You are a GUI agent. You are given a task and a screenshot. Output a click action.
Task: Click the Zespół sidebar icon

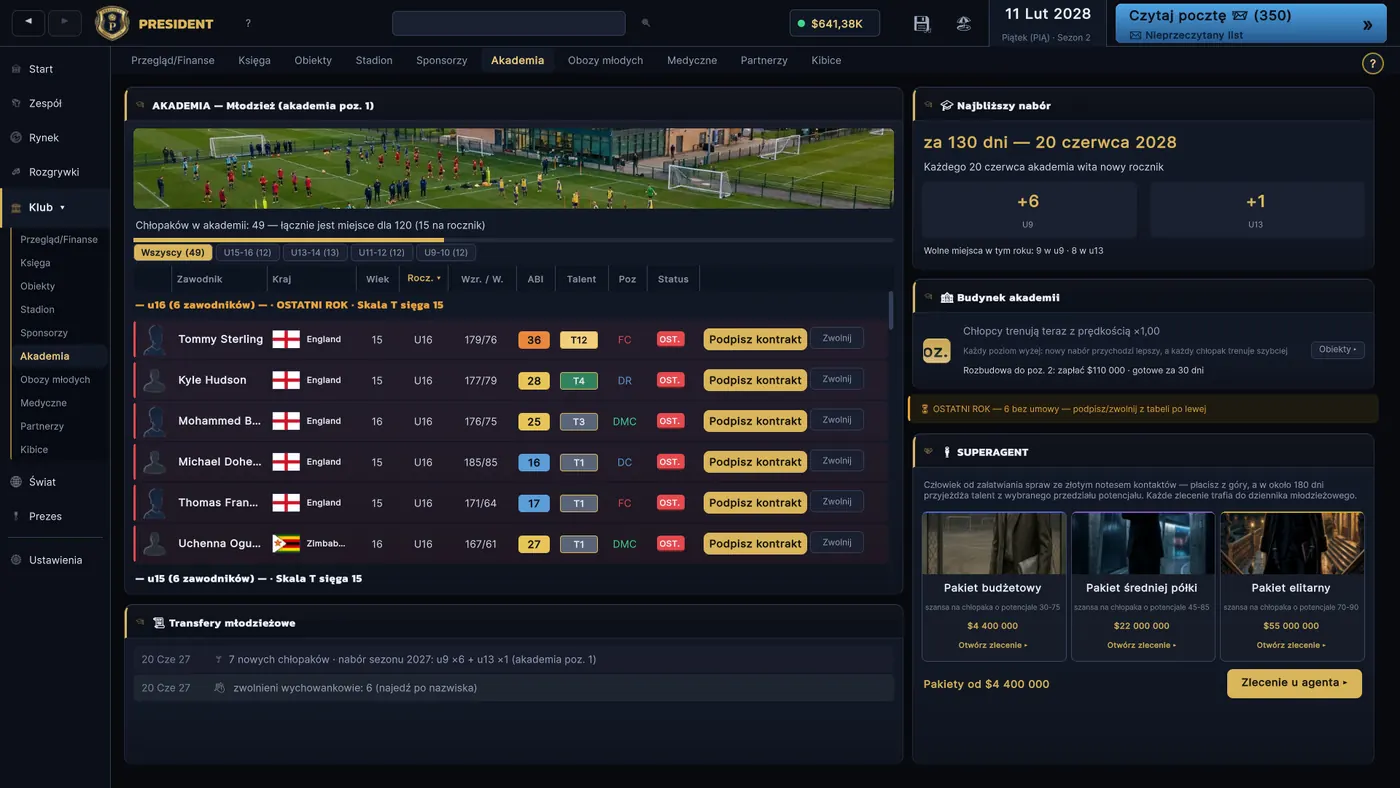point(16,103)
